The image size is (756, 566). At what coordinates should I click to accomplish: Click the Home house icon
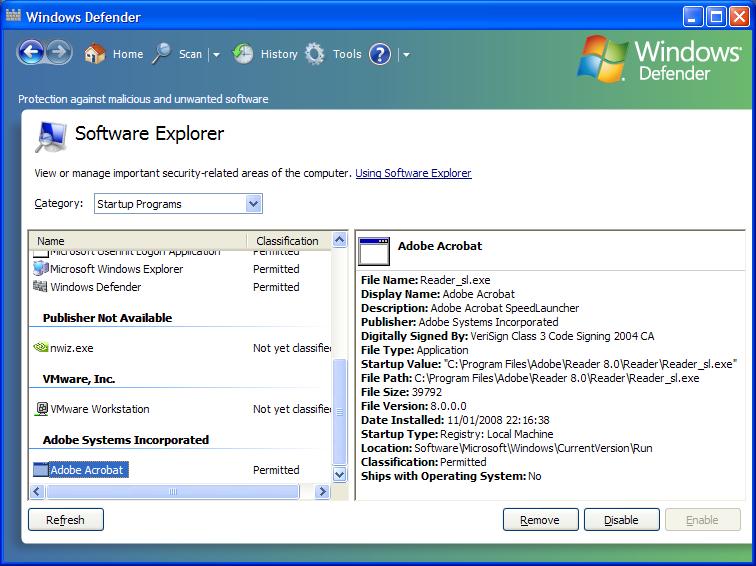[x=94, y=54]
